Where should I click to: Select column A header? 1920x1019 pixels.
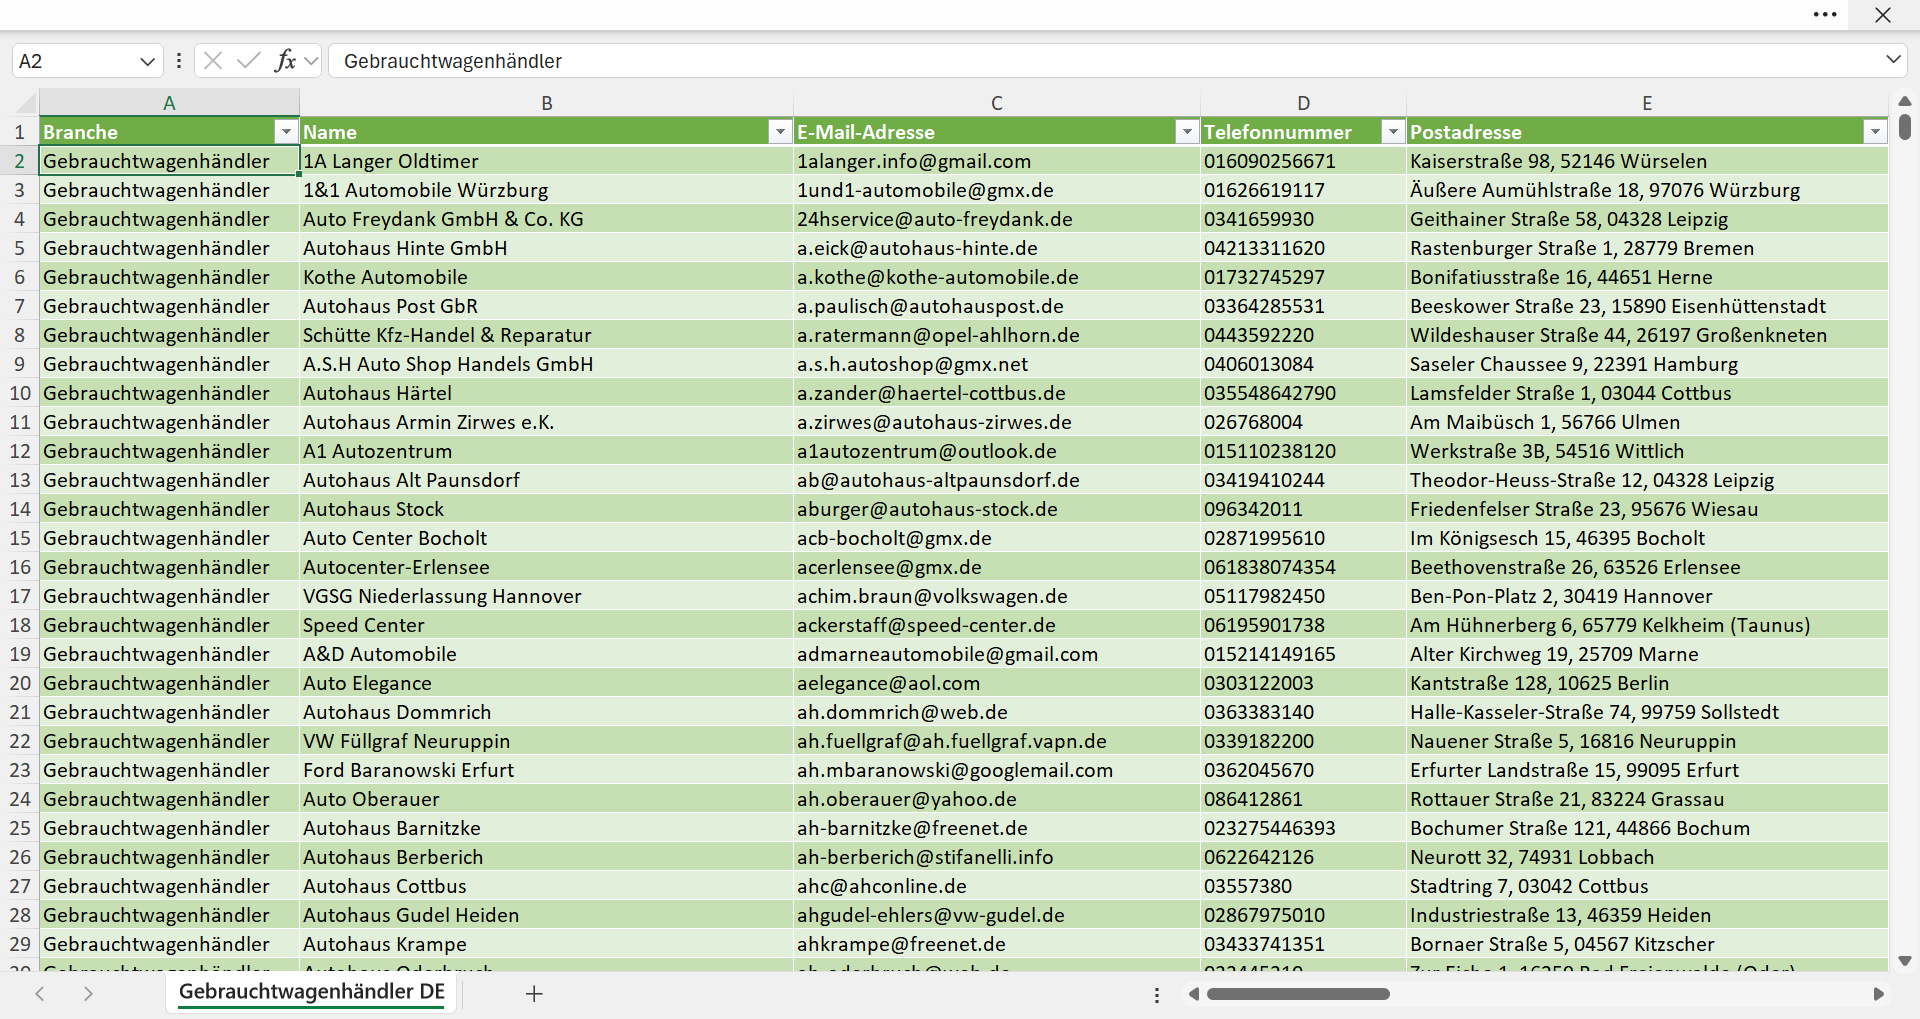(169, 103)
